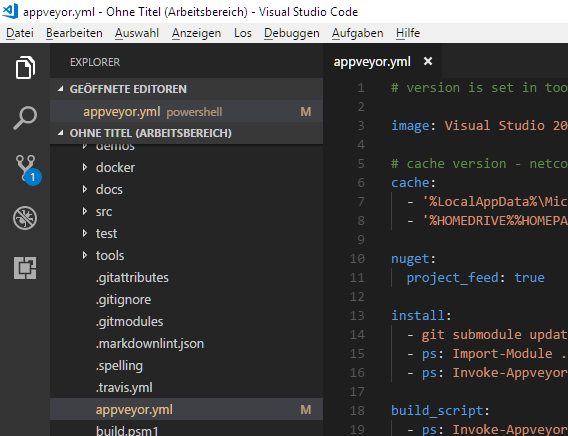Click 'Import-Module' on line 15
568x436 pixels.
(502, 353)
